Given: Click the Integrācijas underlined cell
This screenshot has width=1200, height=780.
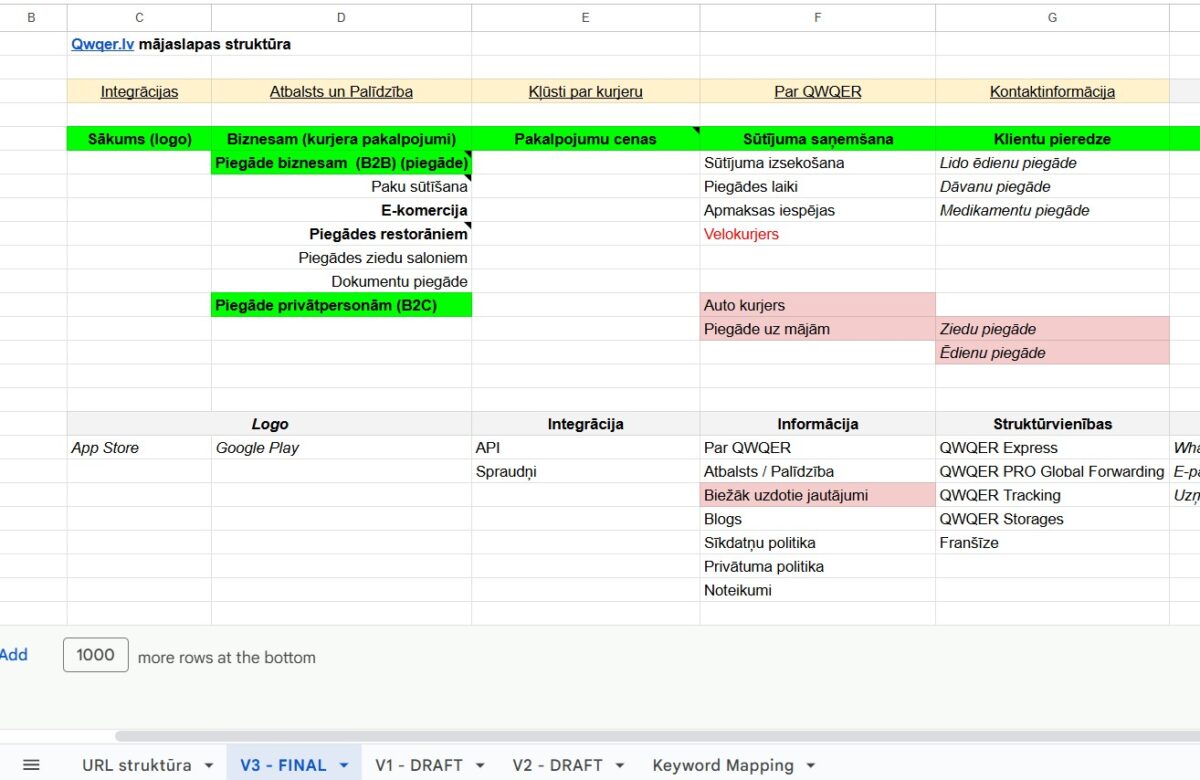Looking at the screenshot, I should [x=139, y=91].
